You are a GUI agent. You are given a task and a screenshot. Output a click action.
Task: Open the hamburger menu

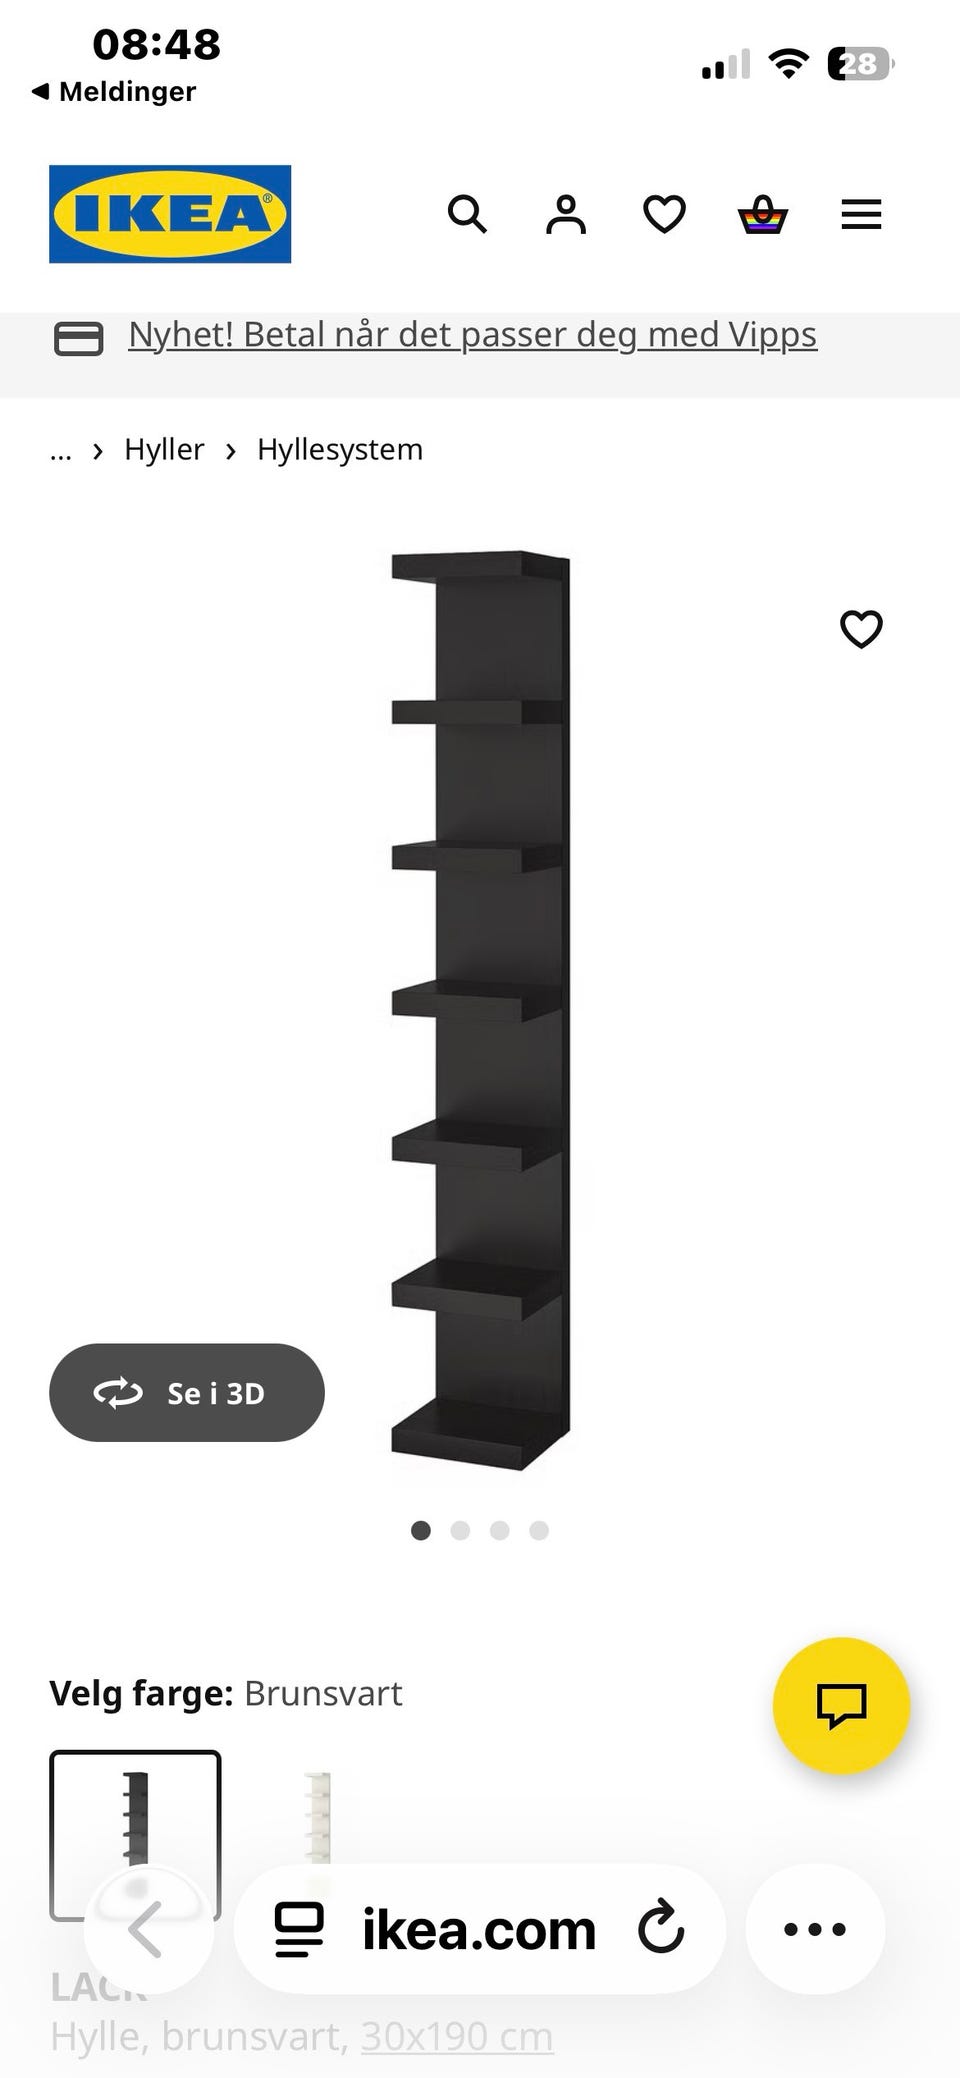click(861, 214)
